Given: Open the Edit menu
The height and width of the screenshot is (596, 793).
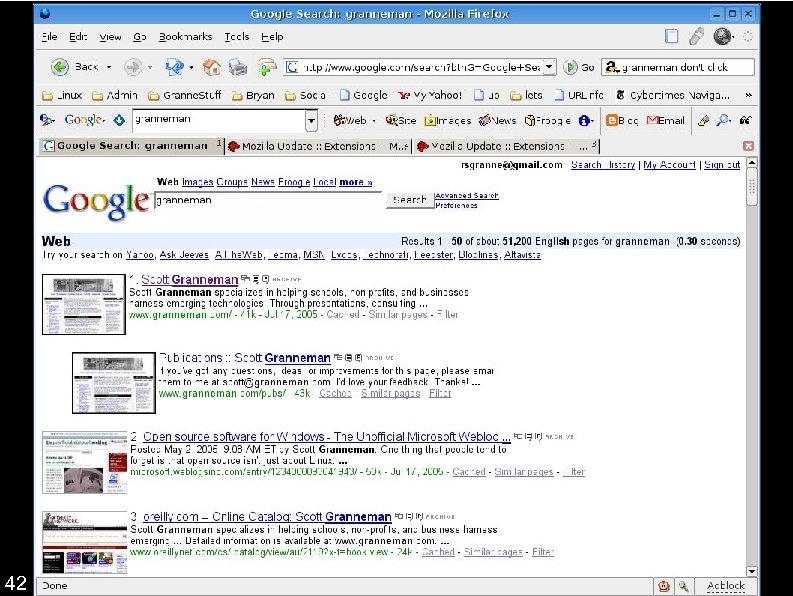Looking at the screenshot, I should (78, 36).
